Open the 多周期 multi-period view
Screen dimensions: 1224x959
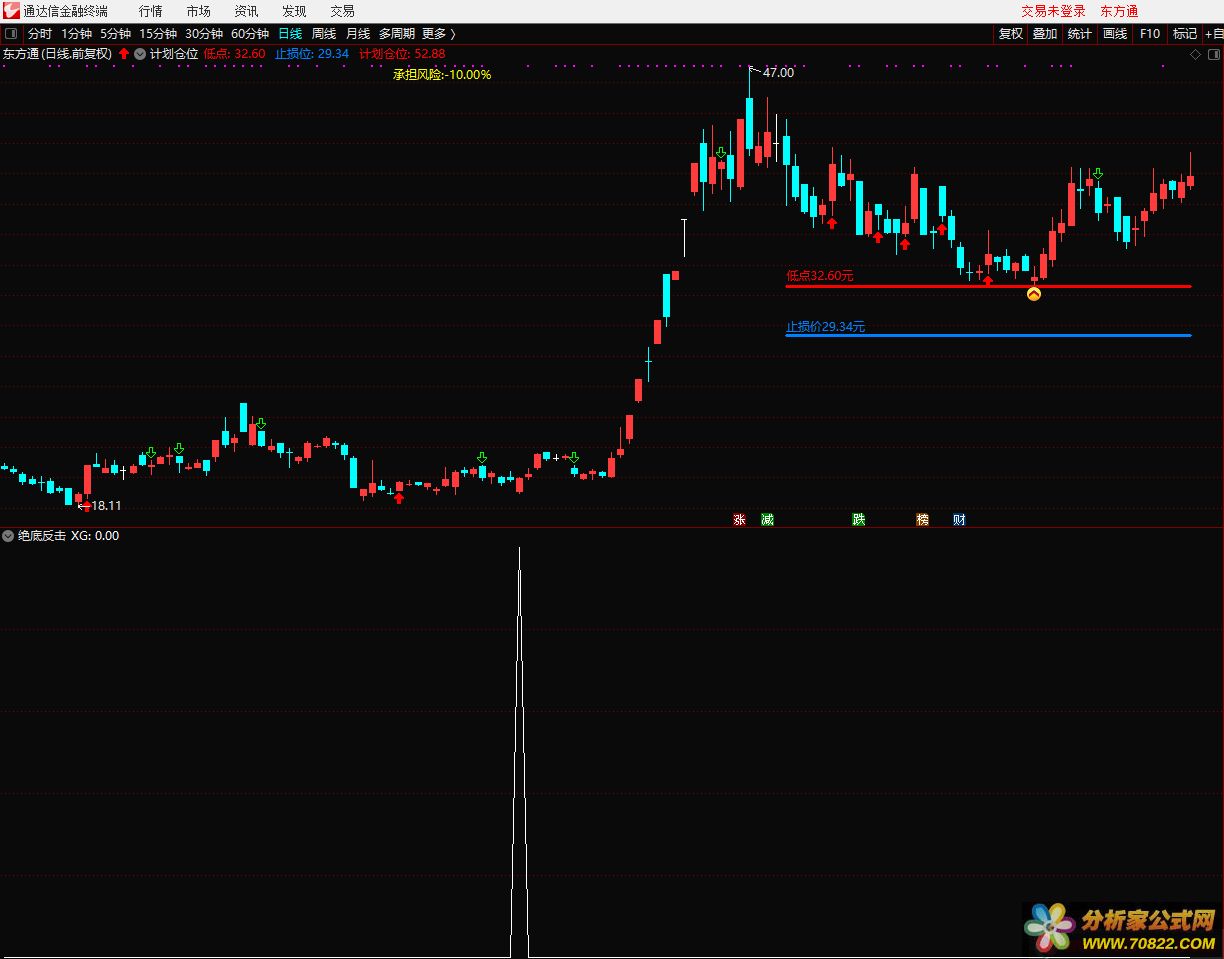396,34
